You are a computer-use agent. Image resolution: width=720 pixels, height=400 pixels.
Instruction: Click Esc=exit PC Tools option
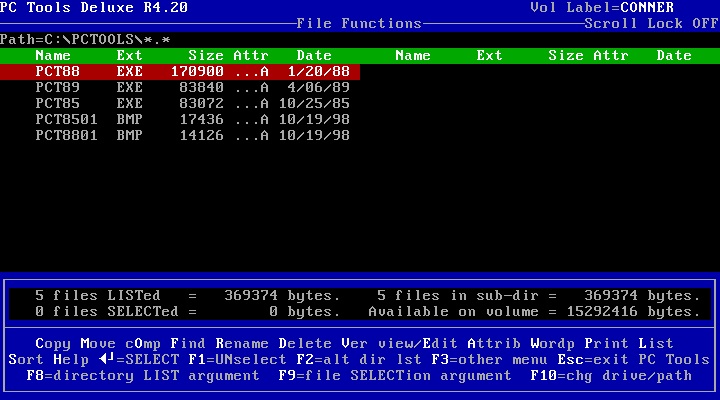pos(634,359)
